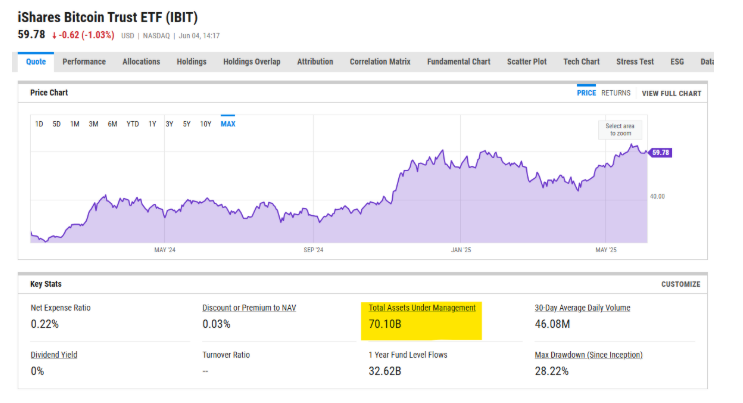Click the 59.78 price marker on chart

point(660,153)
